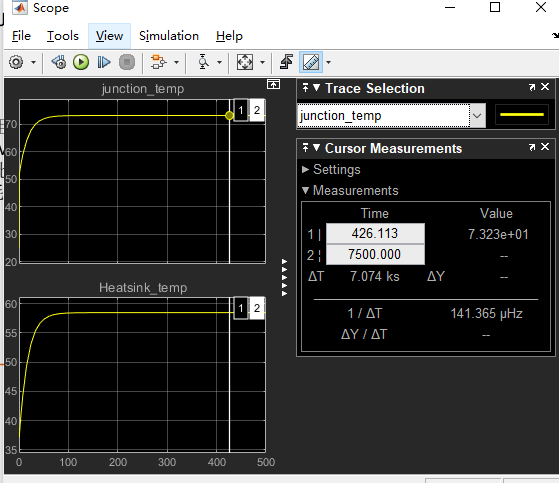Select the Zoom tool icon
This screenshot has width=559, height=483.
(x=204, y=62)
